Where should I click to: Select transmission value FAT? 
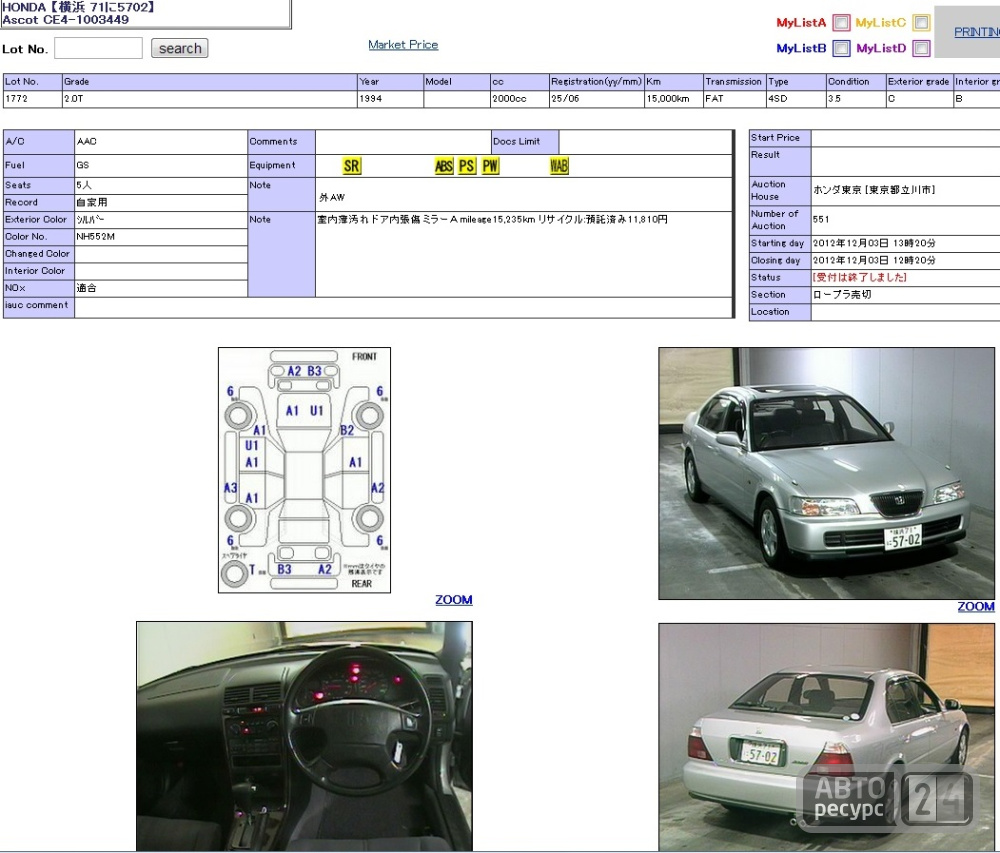[735, 99]
